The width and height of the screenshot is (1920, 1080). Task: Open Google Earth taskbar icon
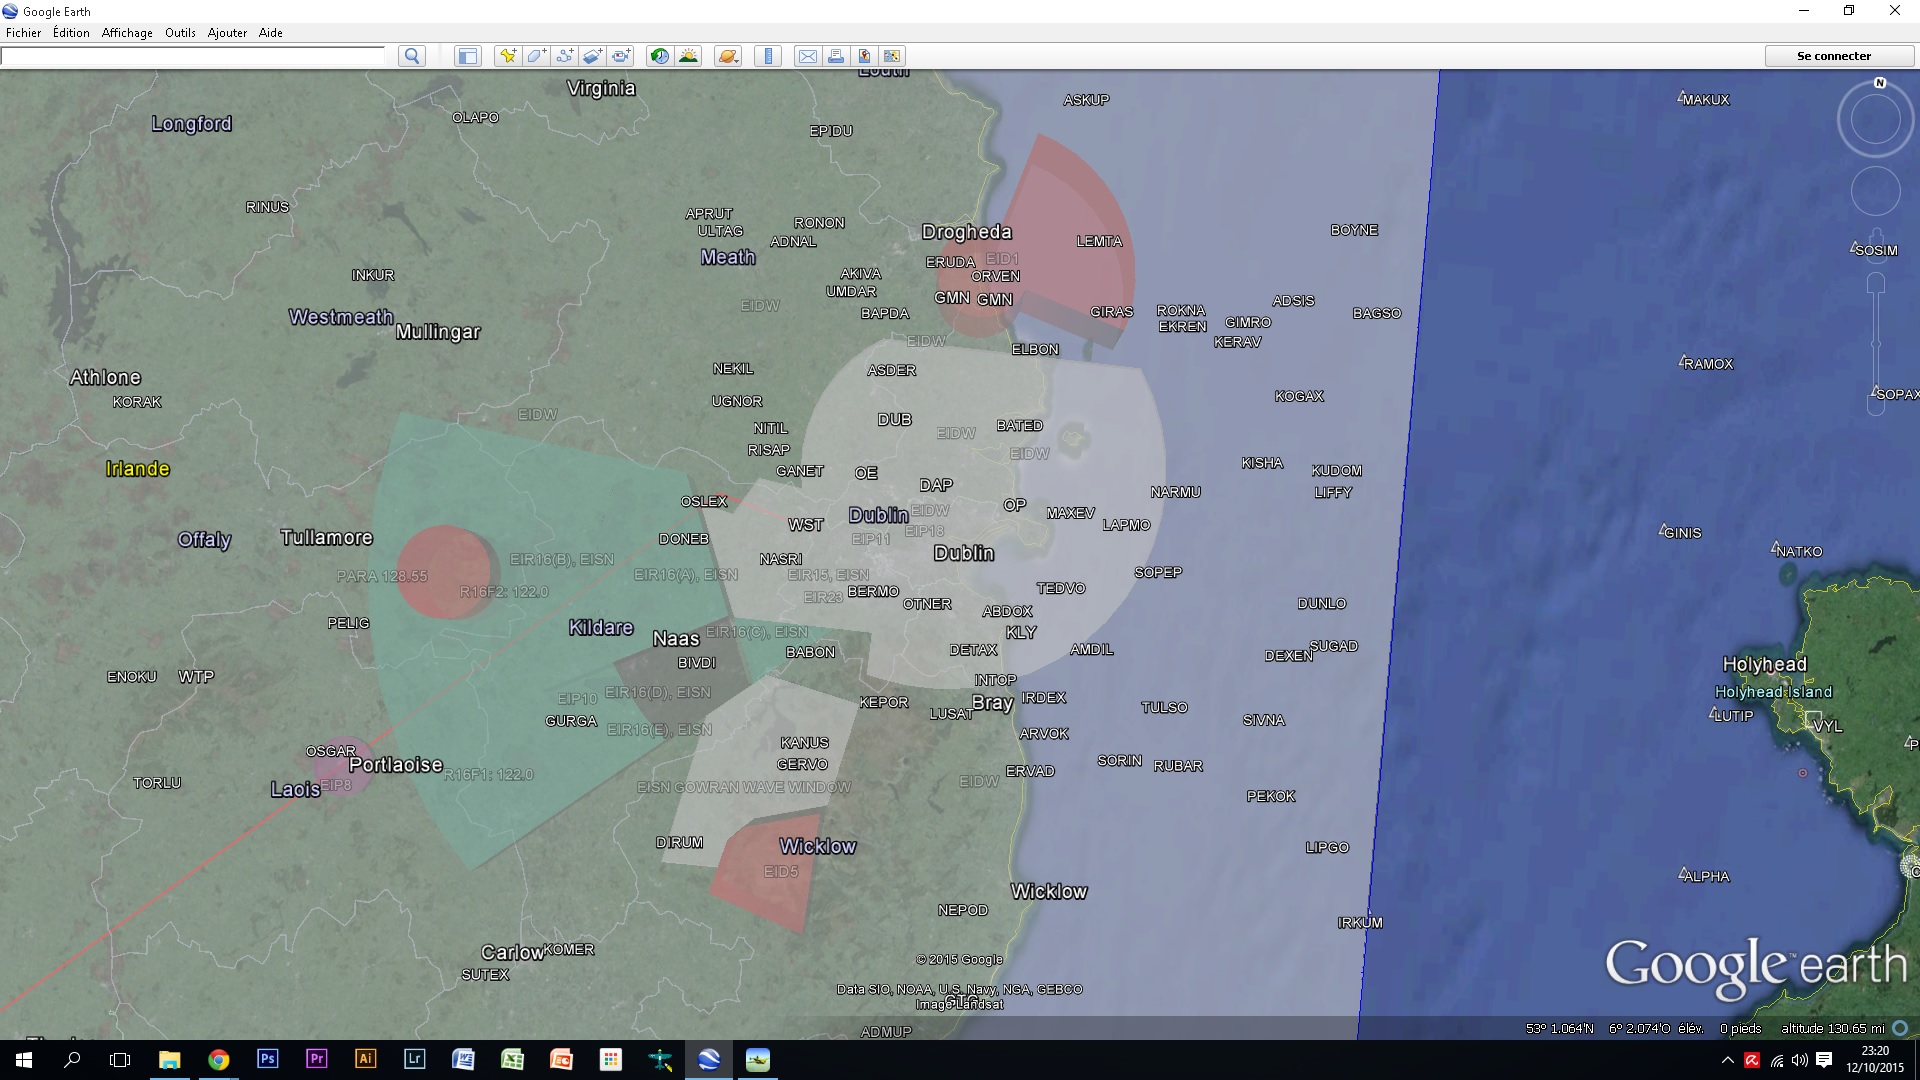point(708,1059)
